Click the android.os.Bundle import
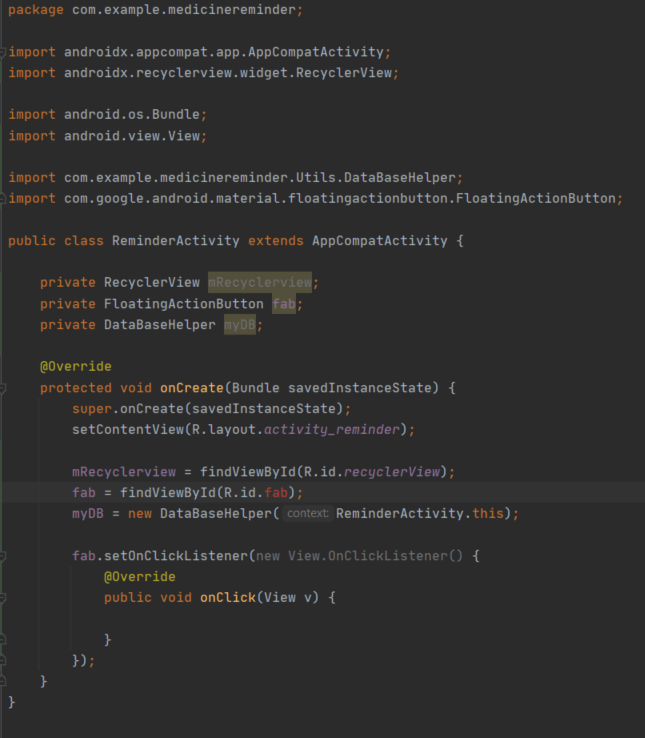645x738 pixels. tap(132, 114)
